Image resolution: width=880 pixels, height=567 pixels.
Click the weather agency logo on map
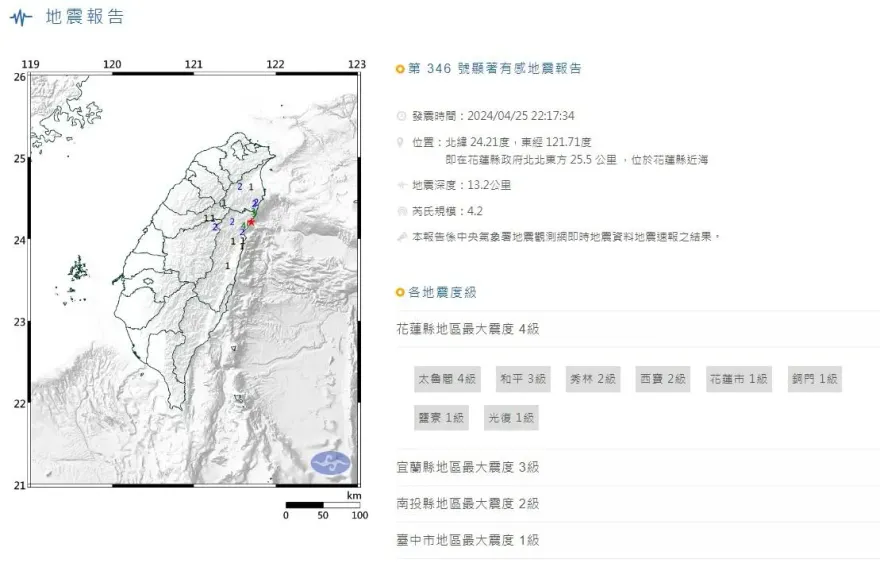pos(331,462)
